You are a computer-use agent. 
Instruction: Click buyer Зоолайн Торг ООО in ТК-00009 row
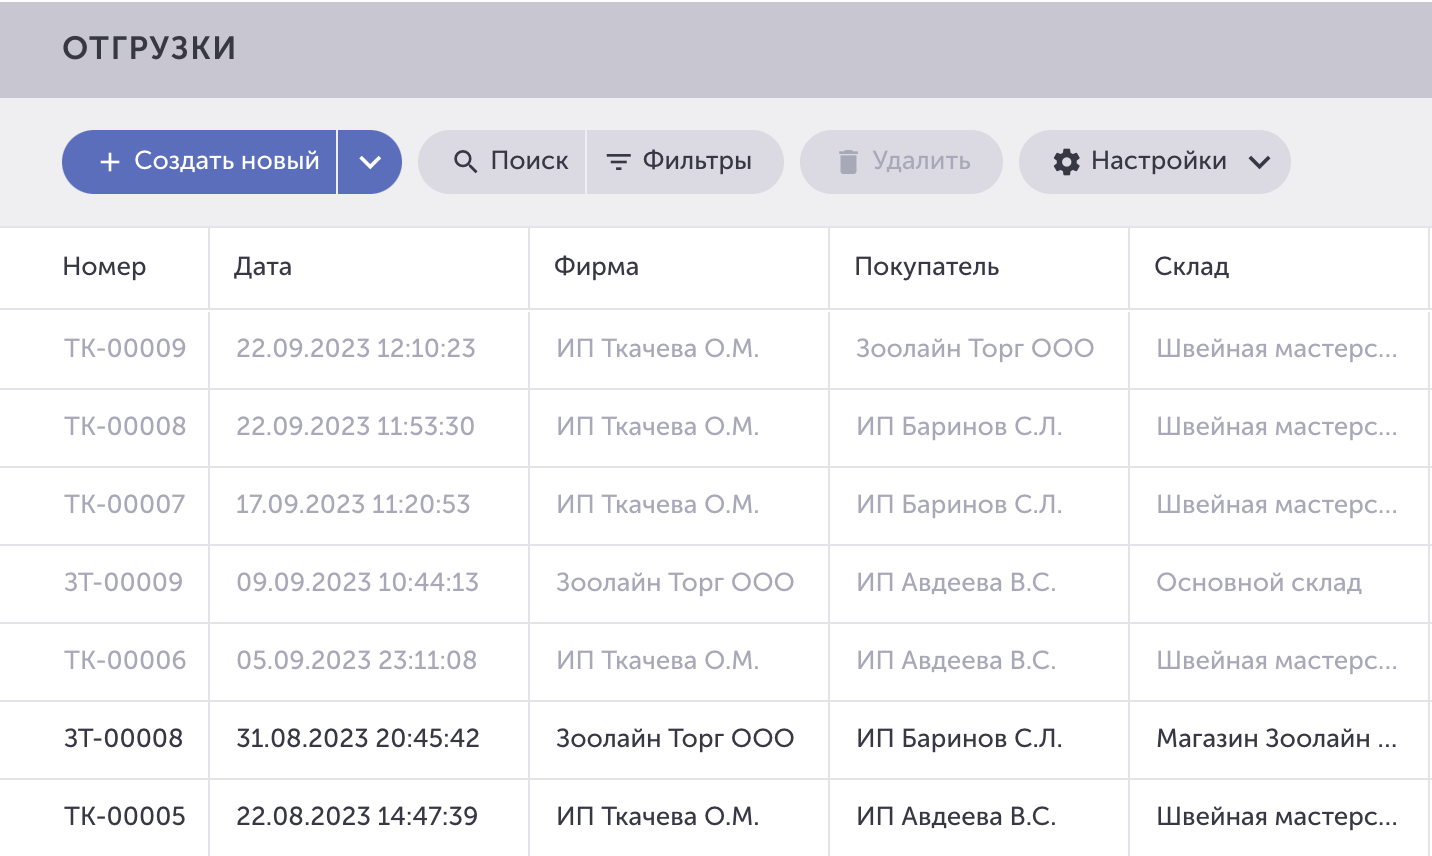975,348
